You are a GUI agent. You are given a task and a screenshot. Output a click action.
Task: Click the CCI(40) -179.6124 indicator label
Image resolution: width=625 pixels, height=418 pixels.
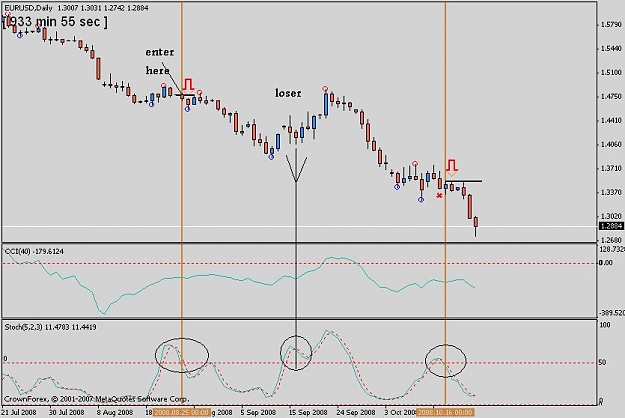(x=34, y=251)
